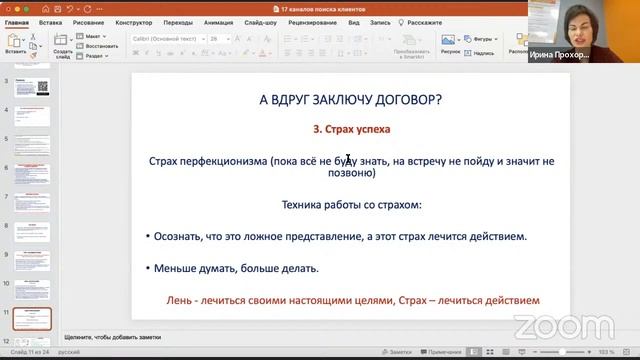Select slide 10 thumbnail
The image size is (640, 360).
pos(32,290)
